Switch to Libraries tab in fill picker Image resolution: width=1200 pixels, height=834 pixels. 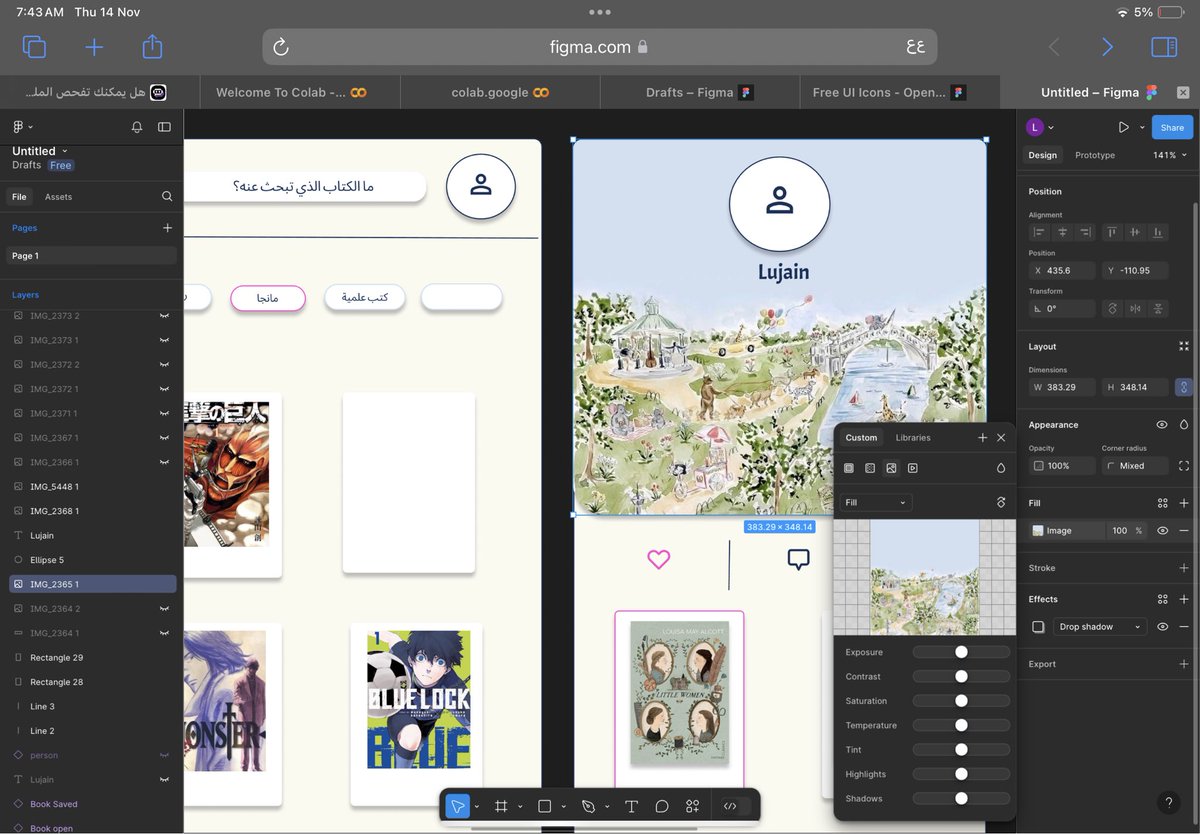(913, 438)
